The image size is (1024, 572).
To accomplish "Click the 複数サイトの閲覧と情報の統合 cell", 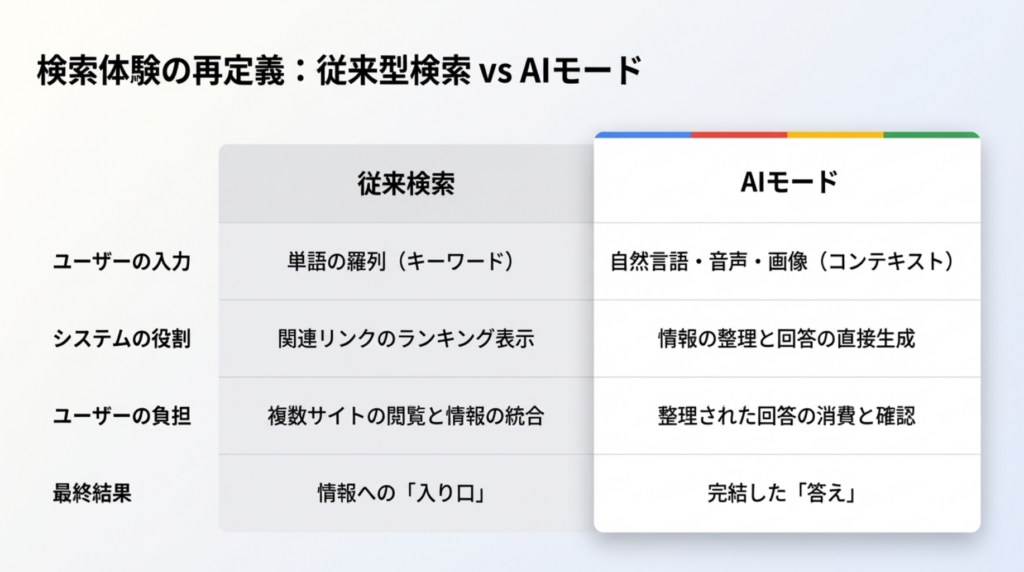I will point(405,416).
